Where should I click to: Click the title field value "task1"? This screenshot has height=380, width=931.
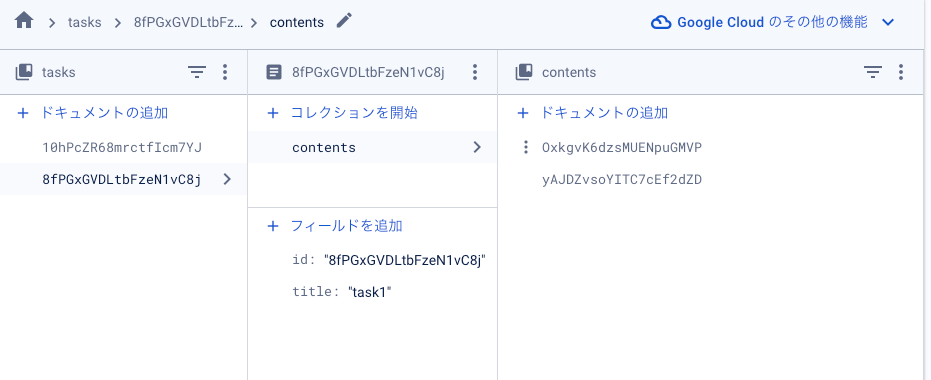point(370,292)
